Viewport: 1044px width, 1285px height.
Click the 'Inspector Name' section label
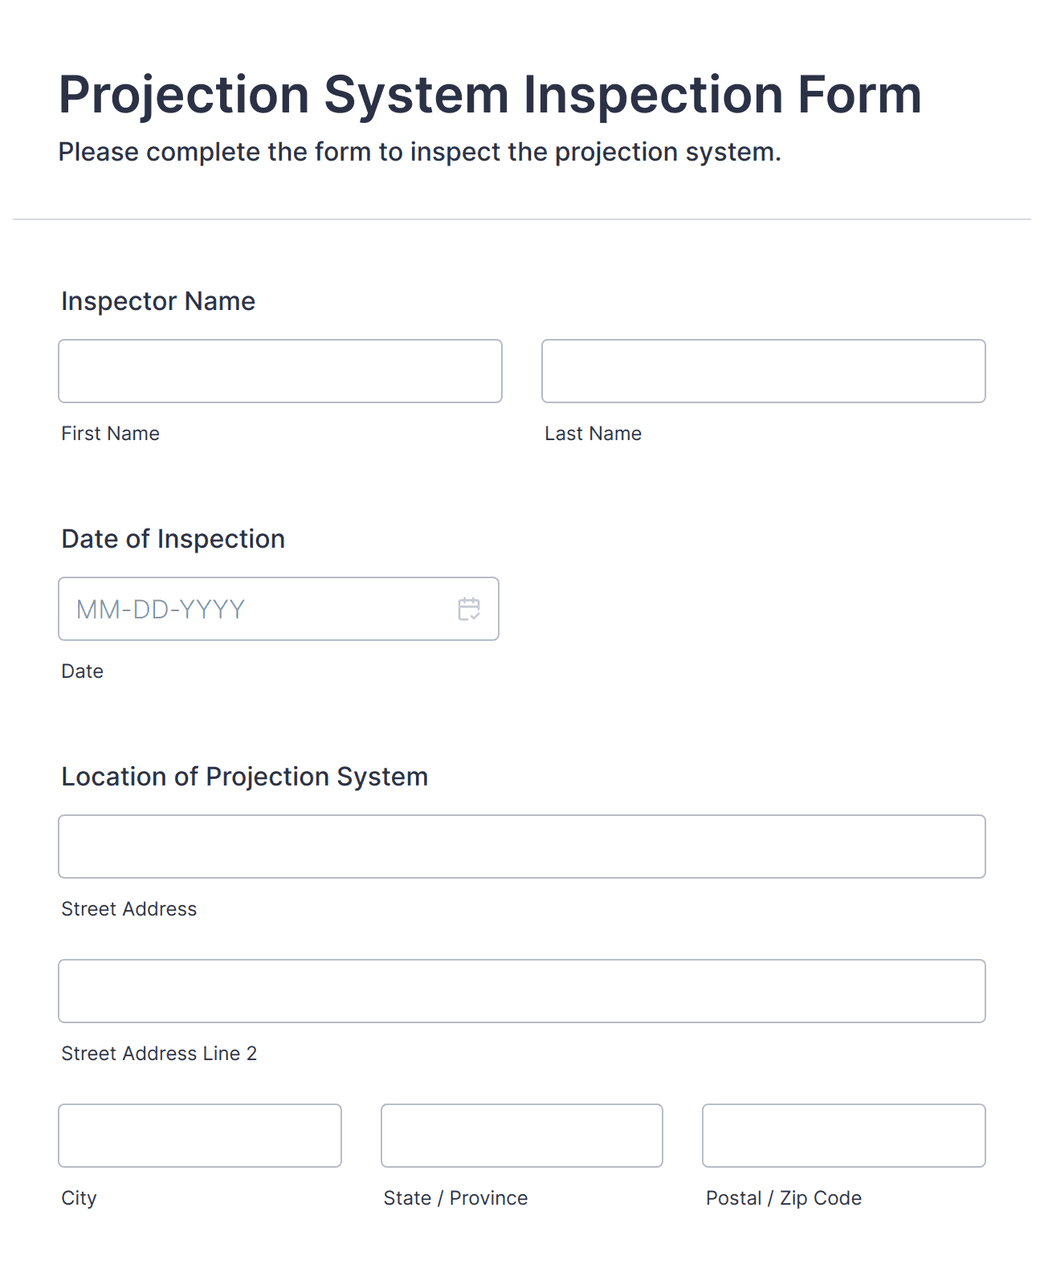pyautogui.click(x=158, y=301)
